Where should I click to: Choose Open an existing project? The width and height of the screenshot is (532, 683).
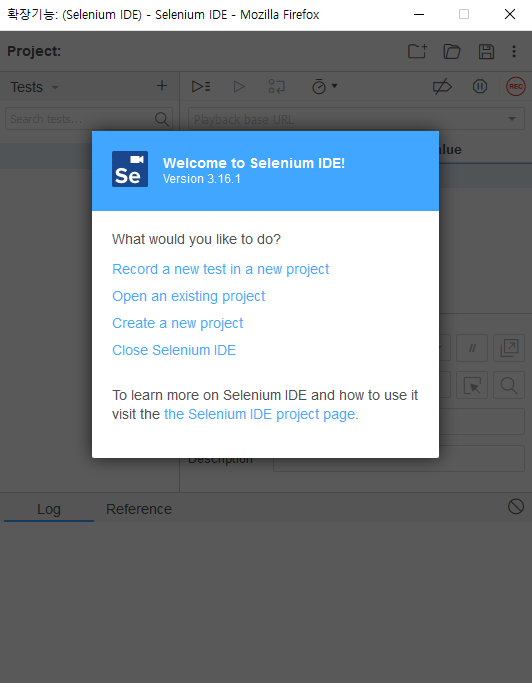[x=189, y=296]
